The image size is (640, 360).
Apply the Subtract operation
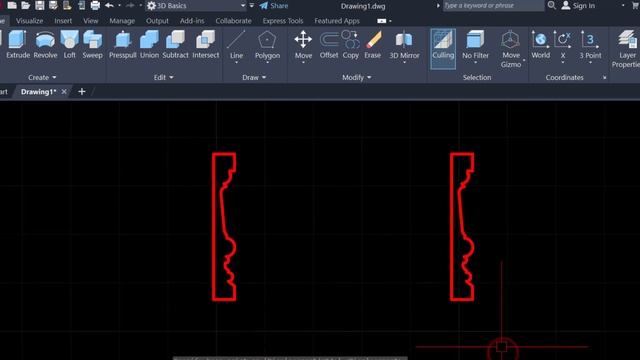[x=176, y=44]
